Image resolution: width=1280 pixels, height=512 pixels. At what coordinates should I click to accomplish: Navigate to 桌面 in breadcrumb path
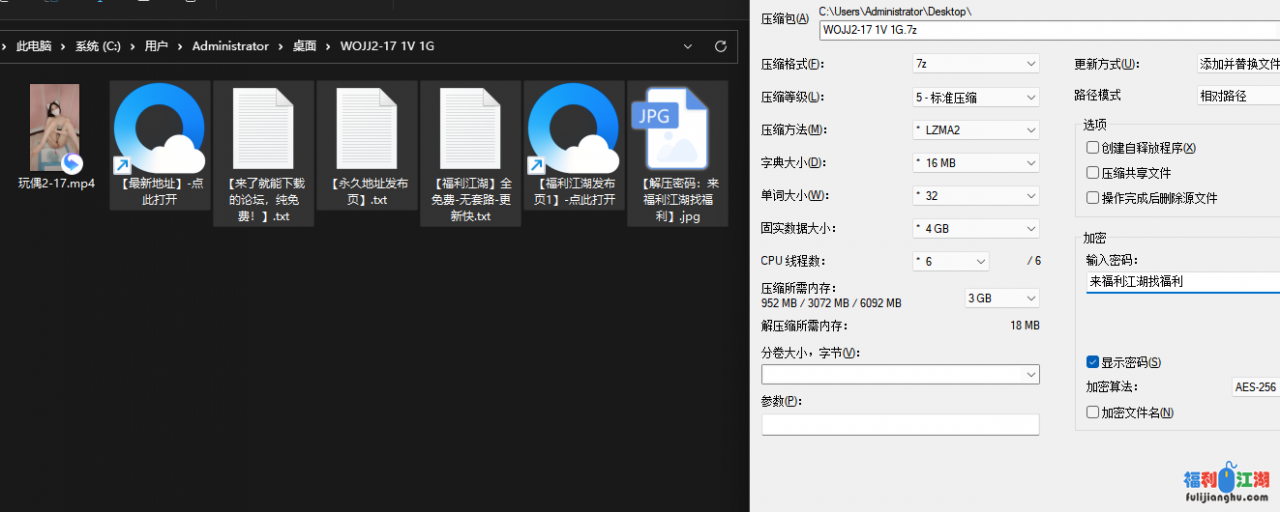coord(304,46)
